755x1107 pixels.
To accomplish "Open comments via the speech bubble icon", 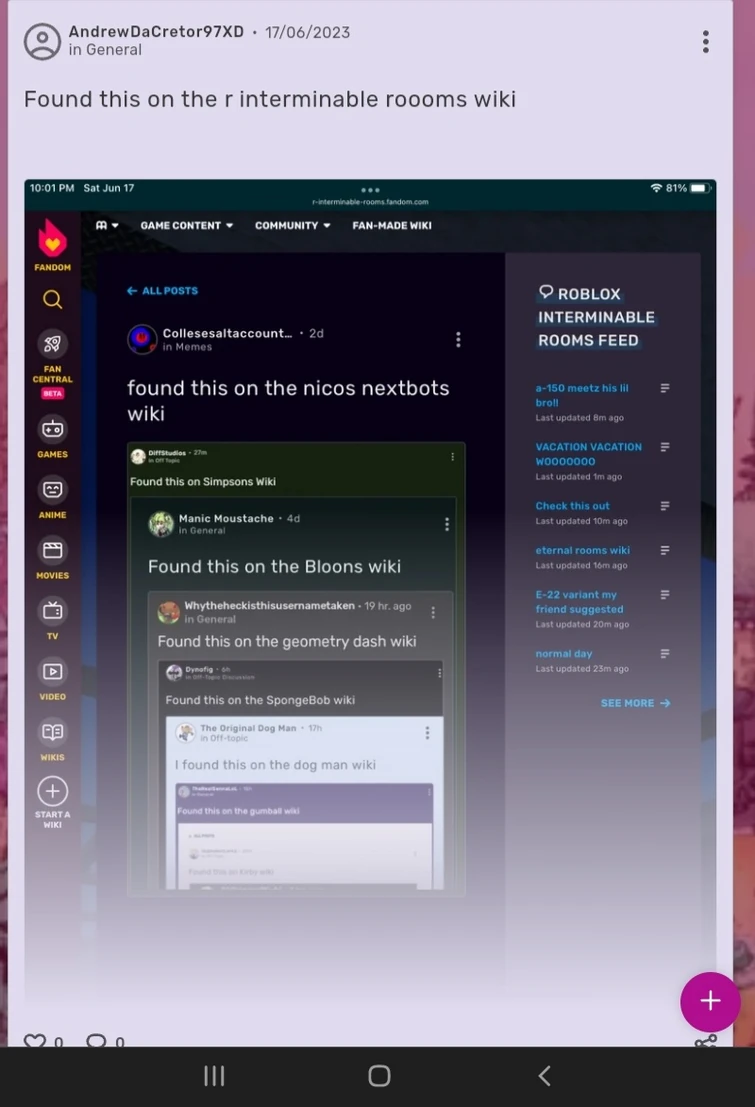I will [x=96, y=1041].
